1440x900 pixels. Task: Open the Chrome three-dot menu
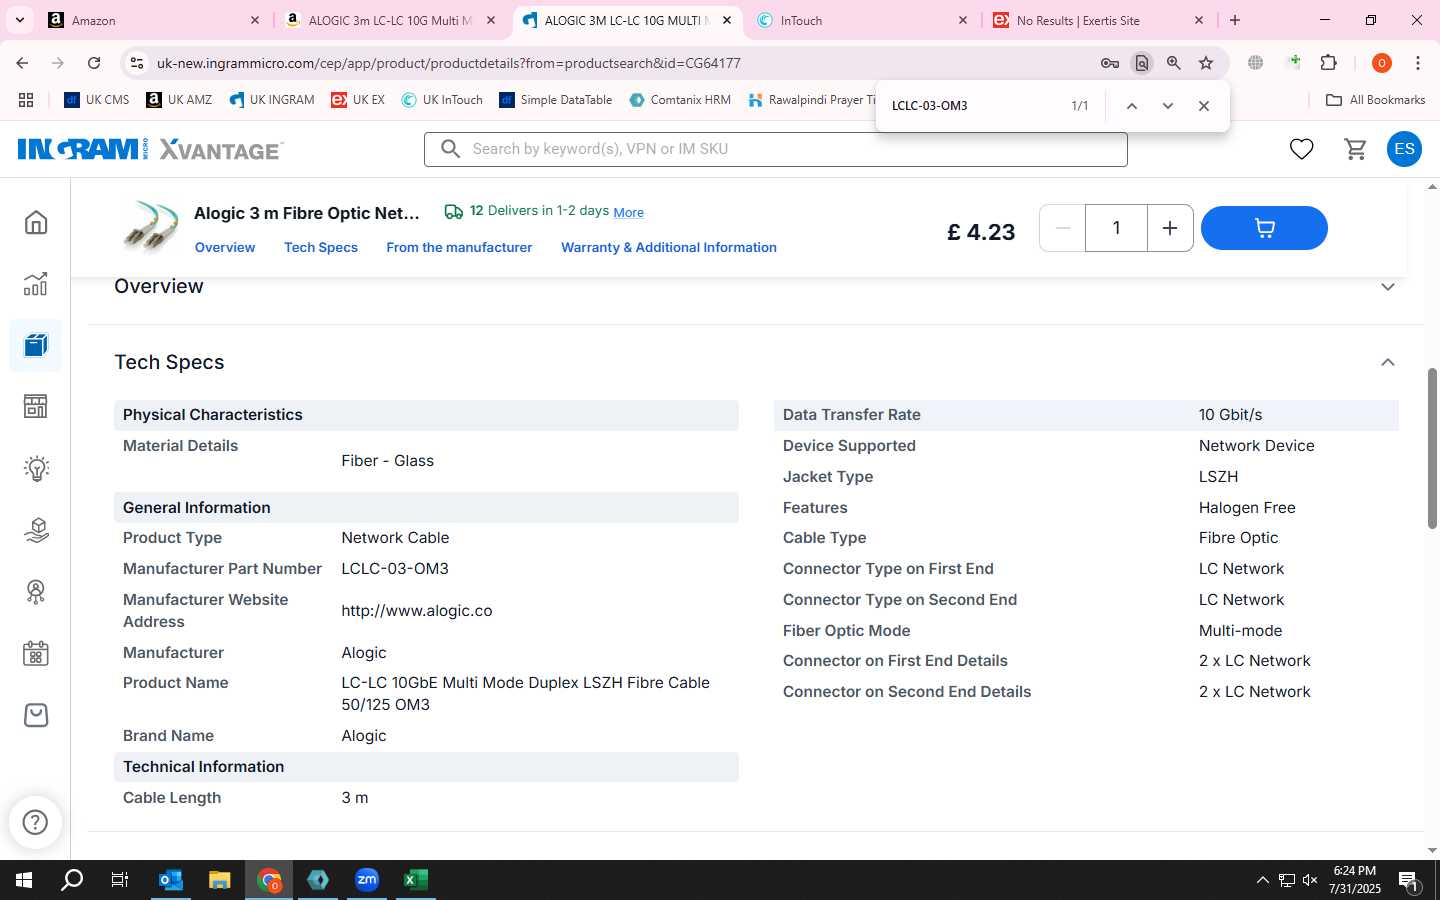tap(1418, 63)
